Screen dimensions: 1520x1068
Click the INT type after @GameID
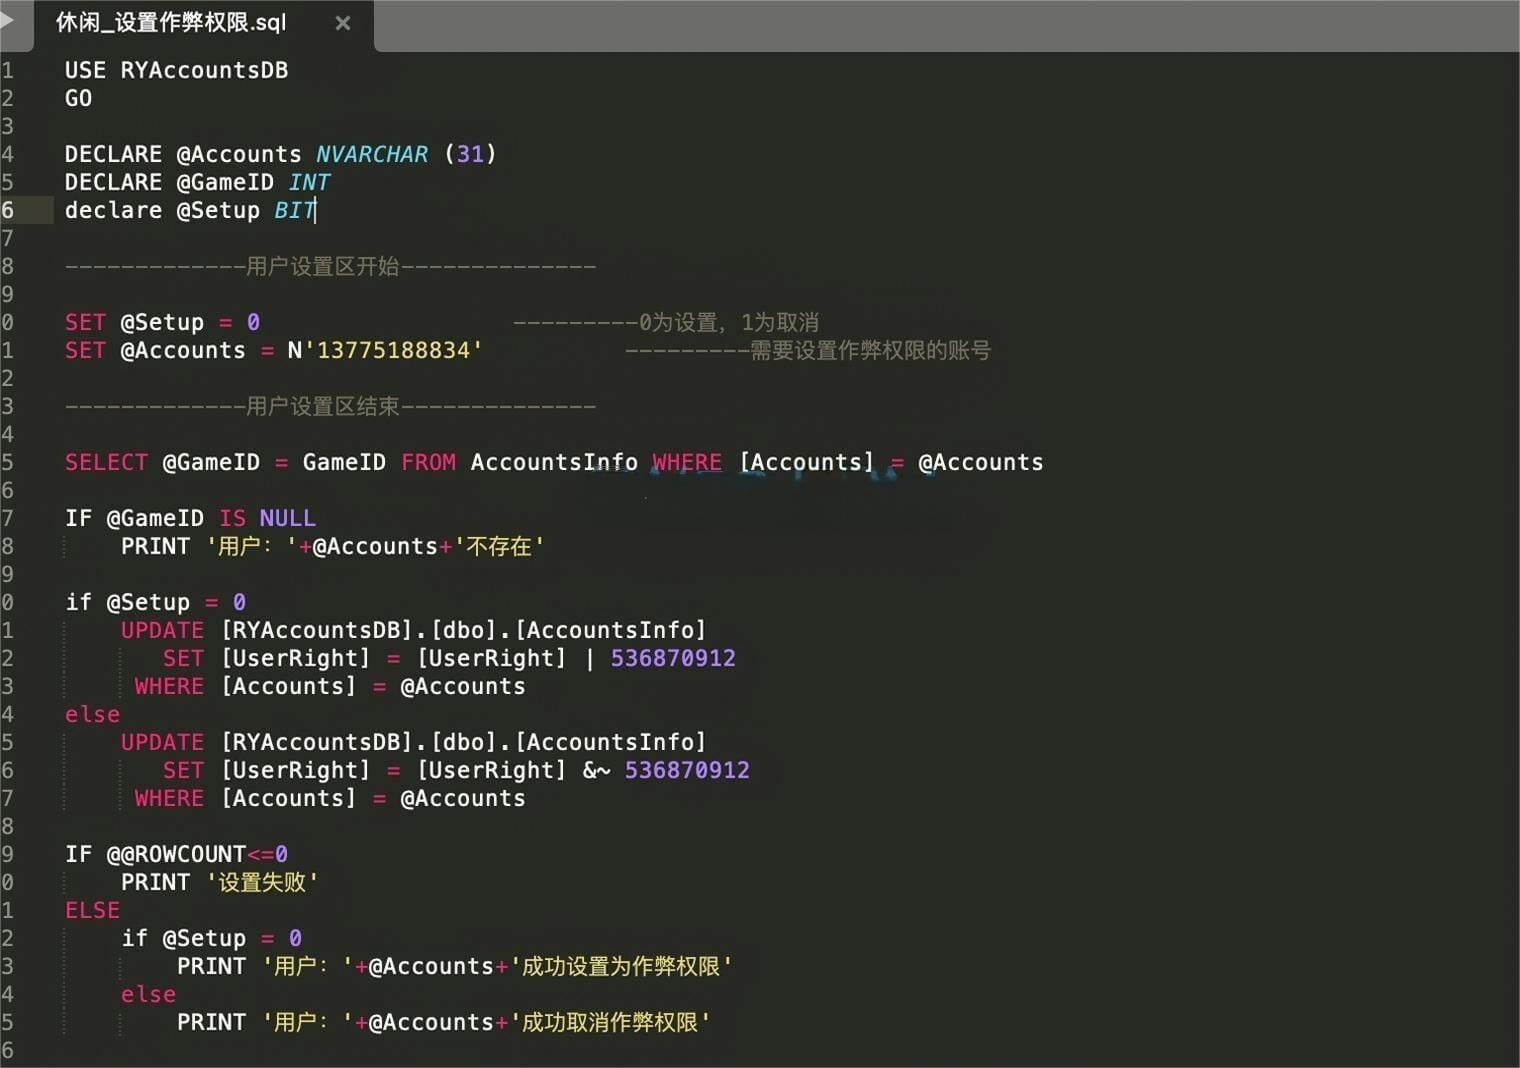[x=309, y=182]
